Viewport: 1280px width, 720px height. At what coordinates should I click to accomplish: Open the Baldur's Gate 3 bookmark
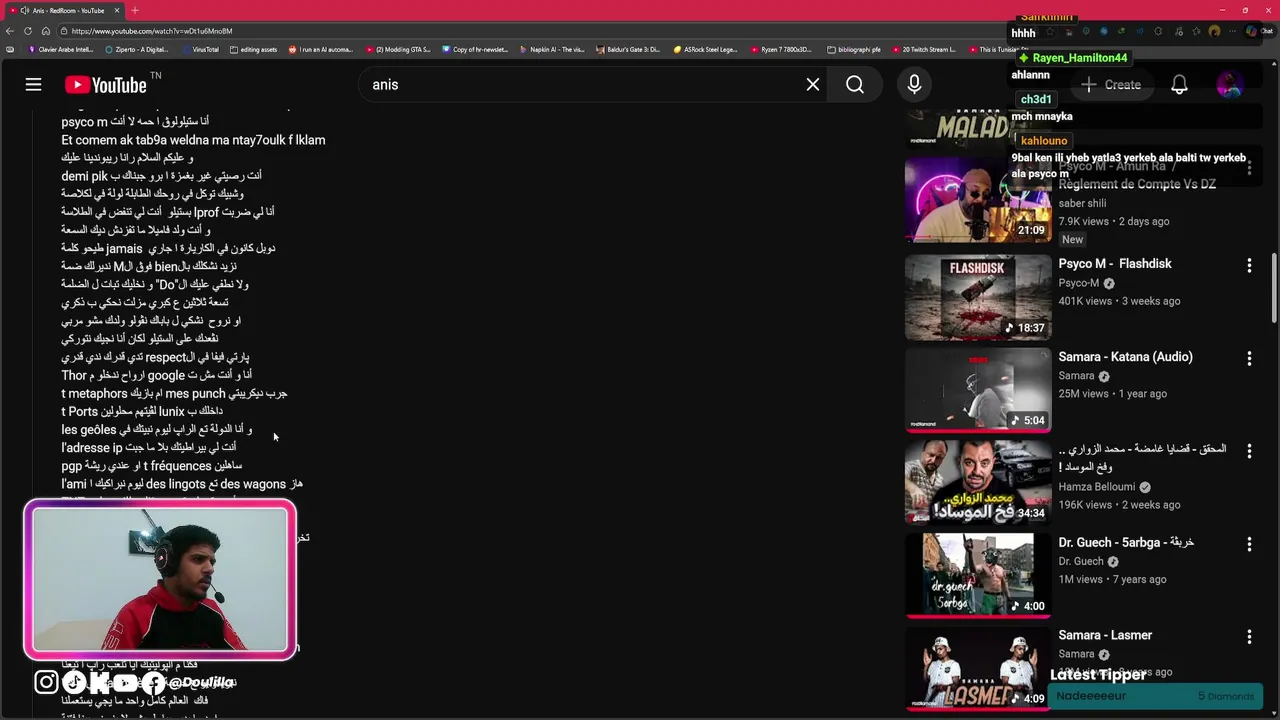click(x=628, y=49)
